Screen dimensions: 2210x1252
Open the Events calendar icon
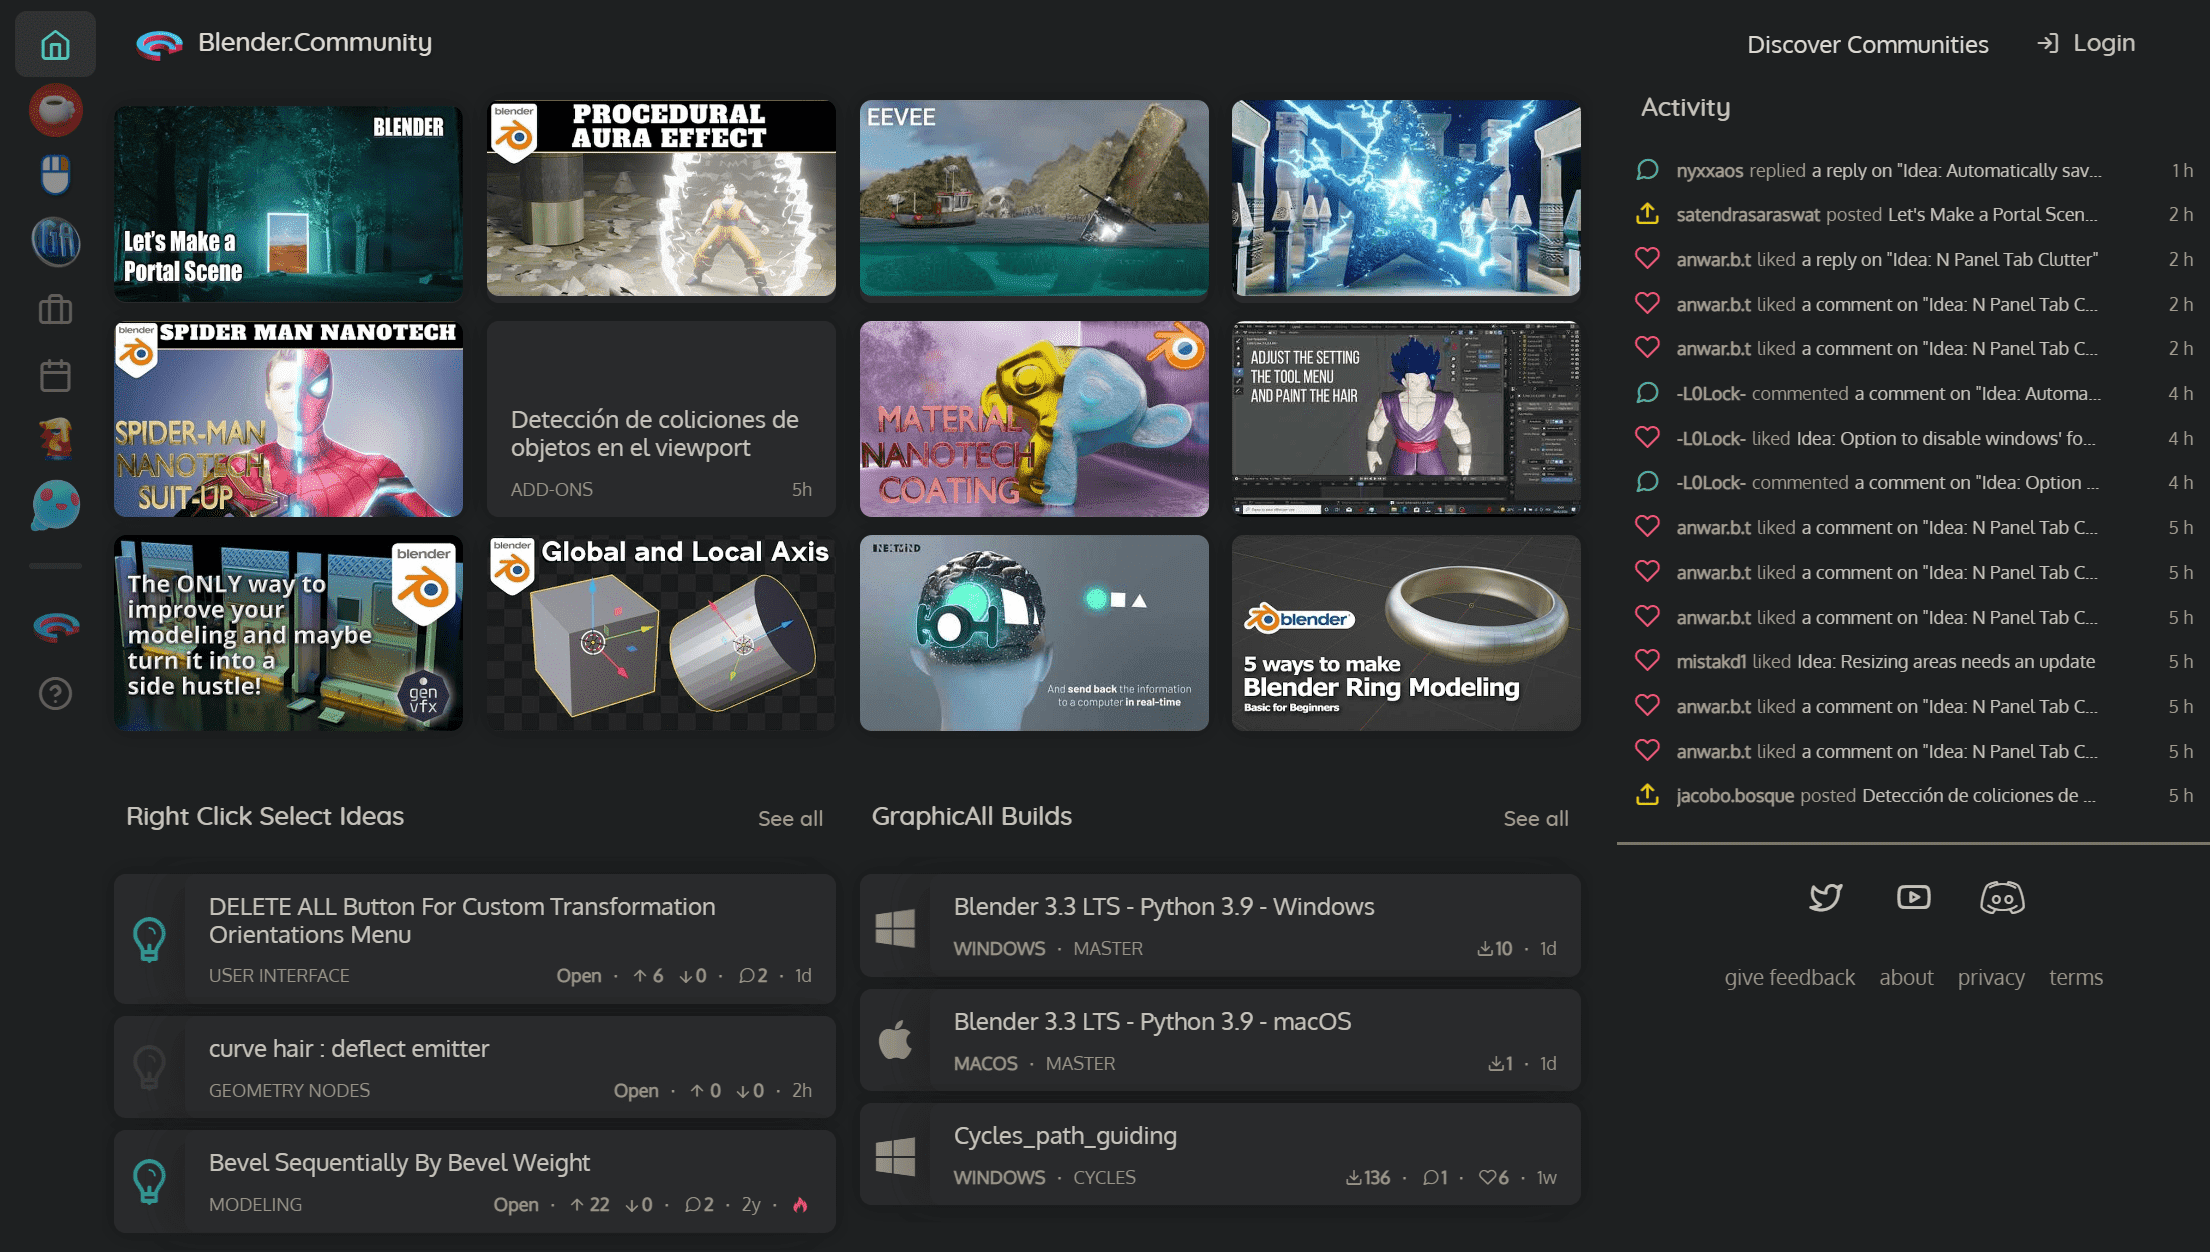tap(55, 375)
